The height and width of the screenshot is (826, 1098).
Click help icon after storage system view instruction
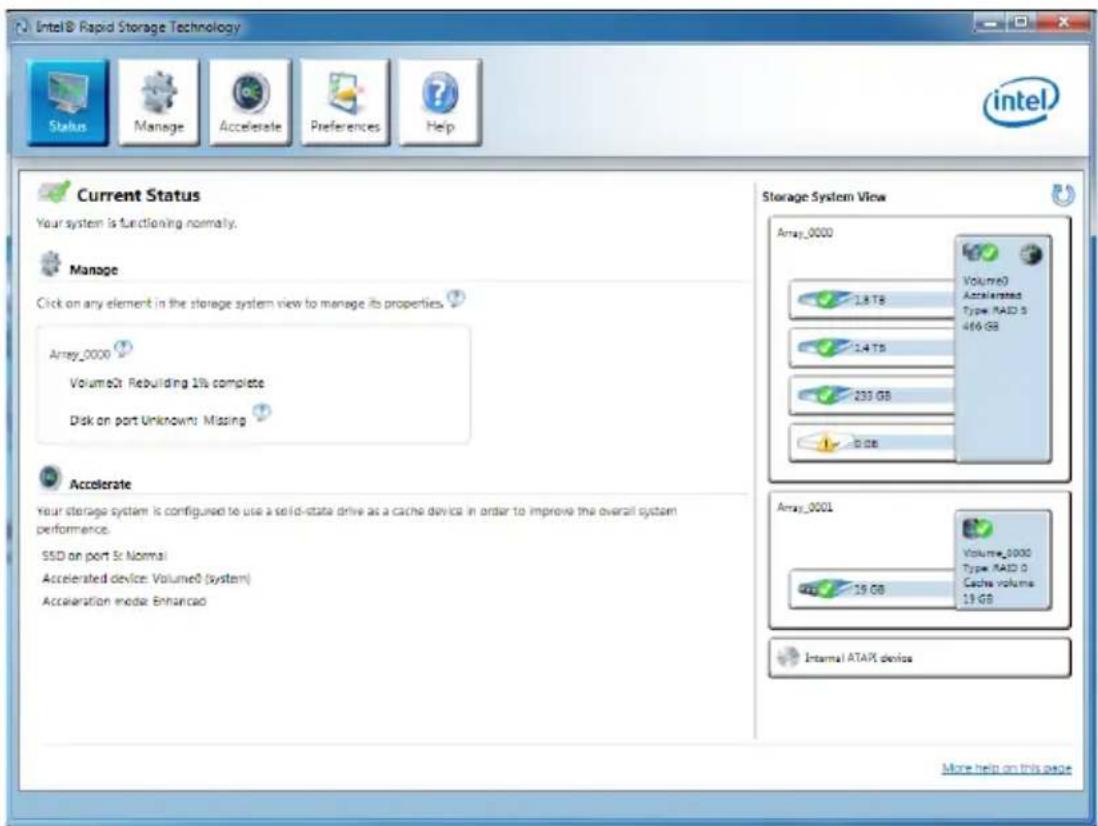click(456, 299)
